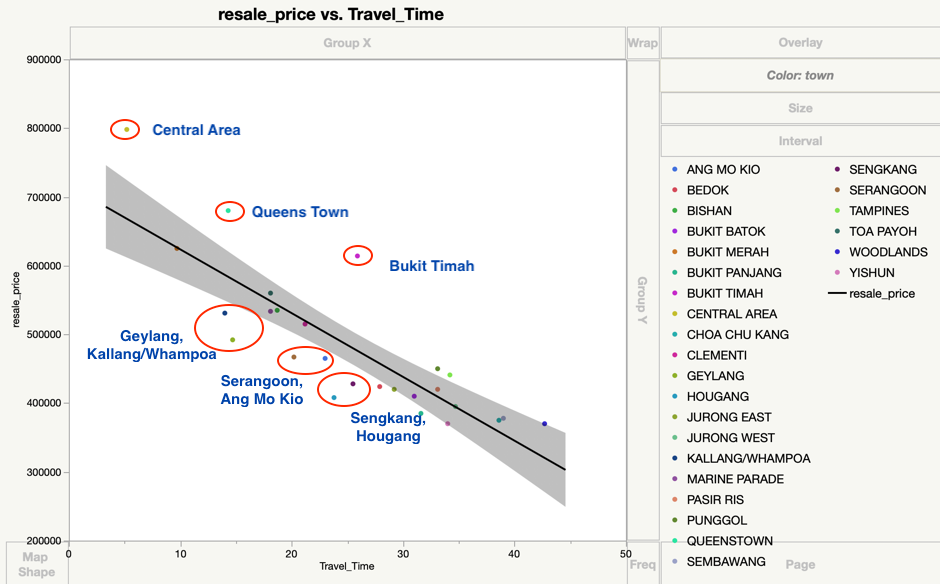This screenshot has height=584, width=940.
Task: Click the Interval drop zone
Action: point(800,141)
